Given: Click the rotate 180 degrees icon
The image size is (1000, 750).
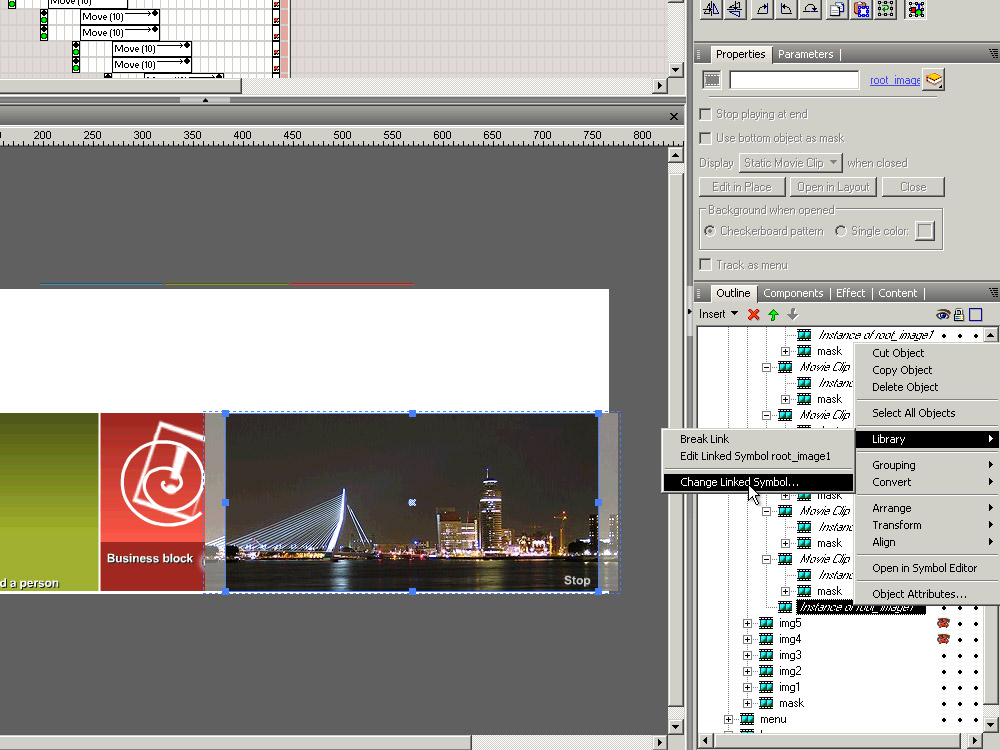Looking at the screenshot, I should (x=811, y=9).
